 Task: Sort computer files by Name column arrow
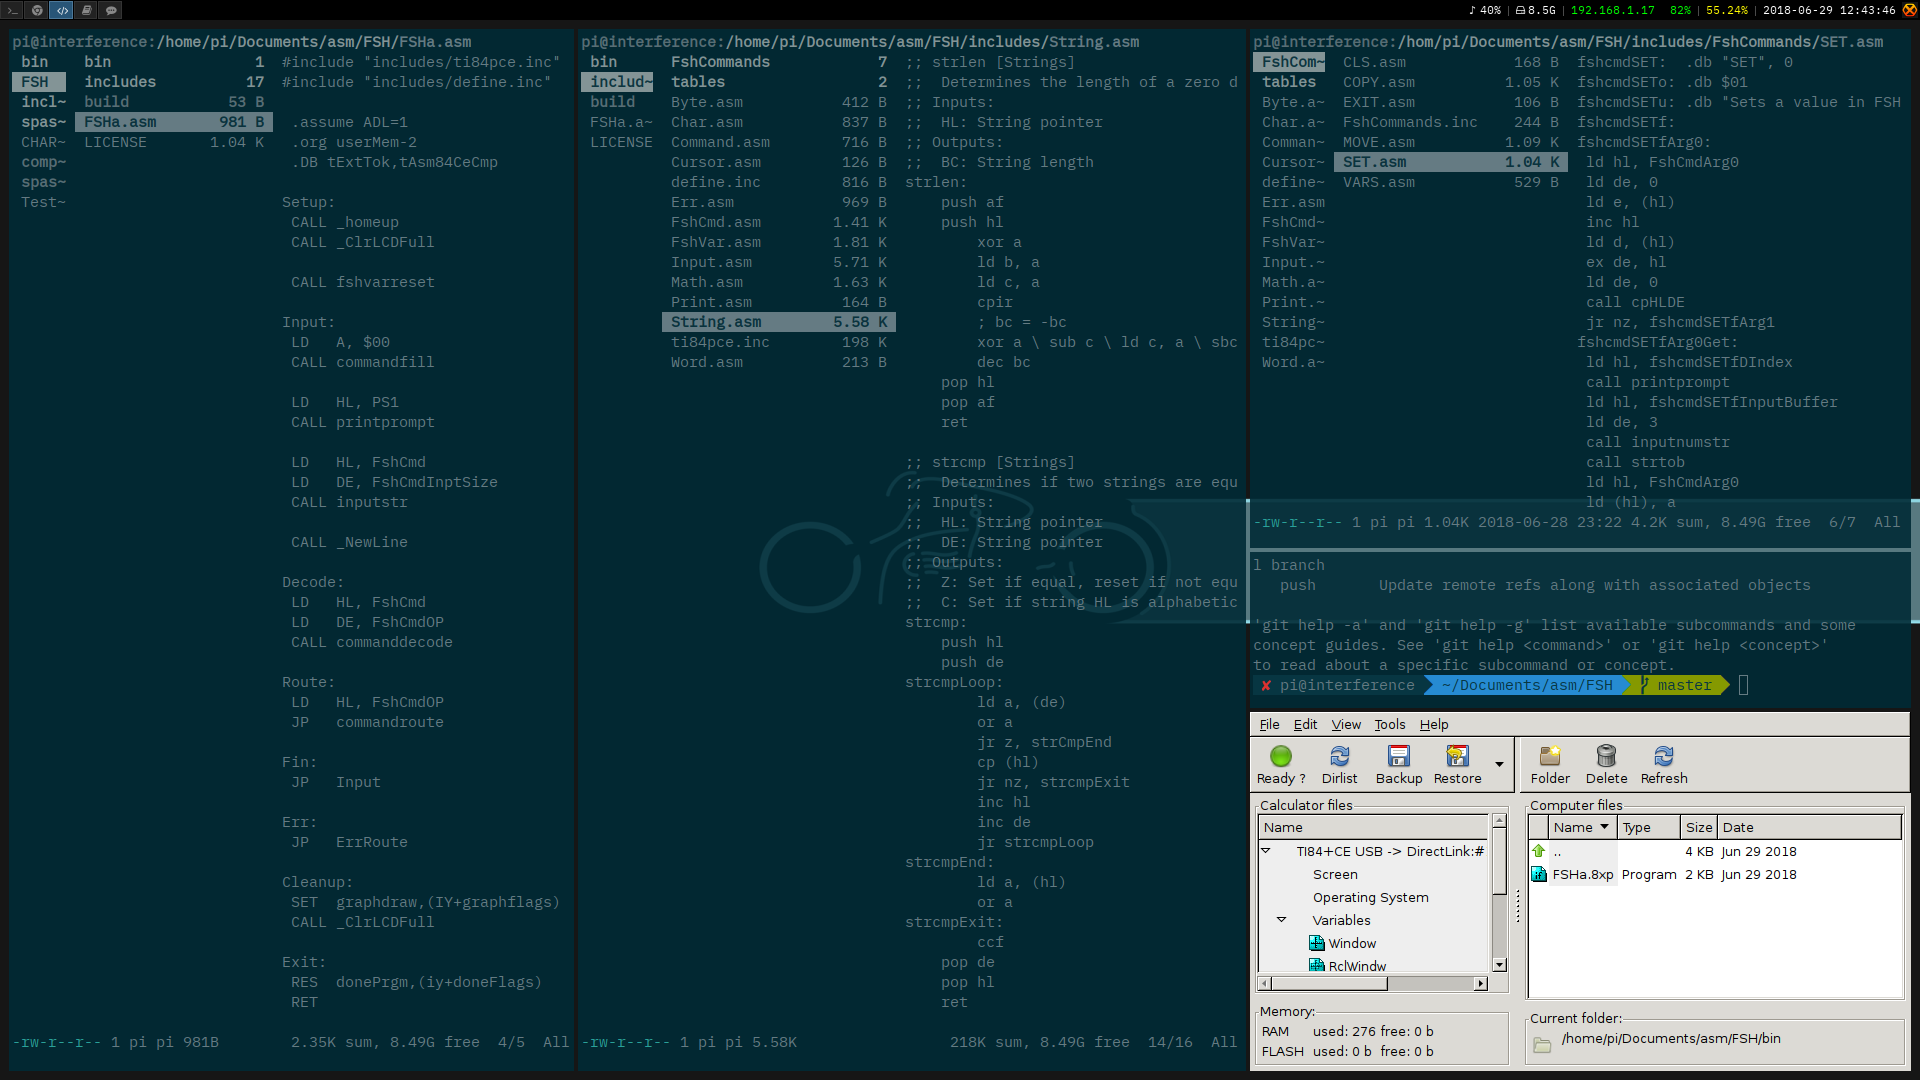(1604, 827)
